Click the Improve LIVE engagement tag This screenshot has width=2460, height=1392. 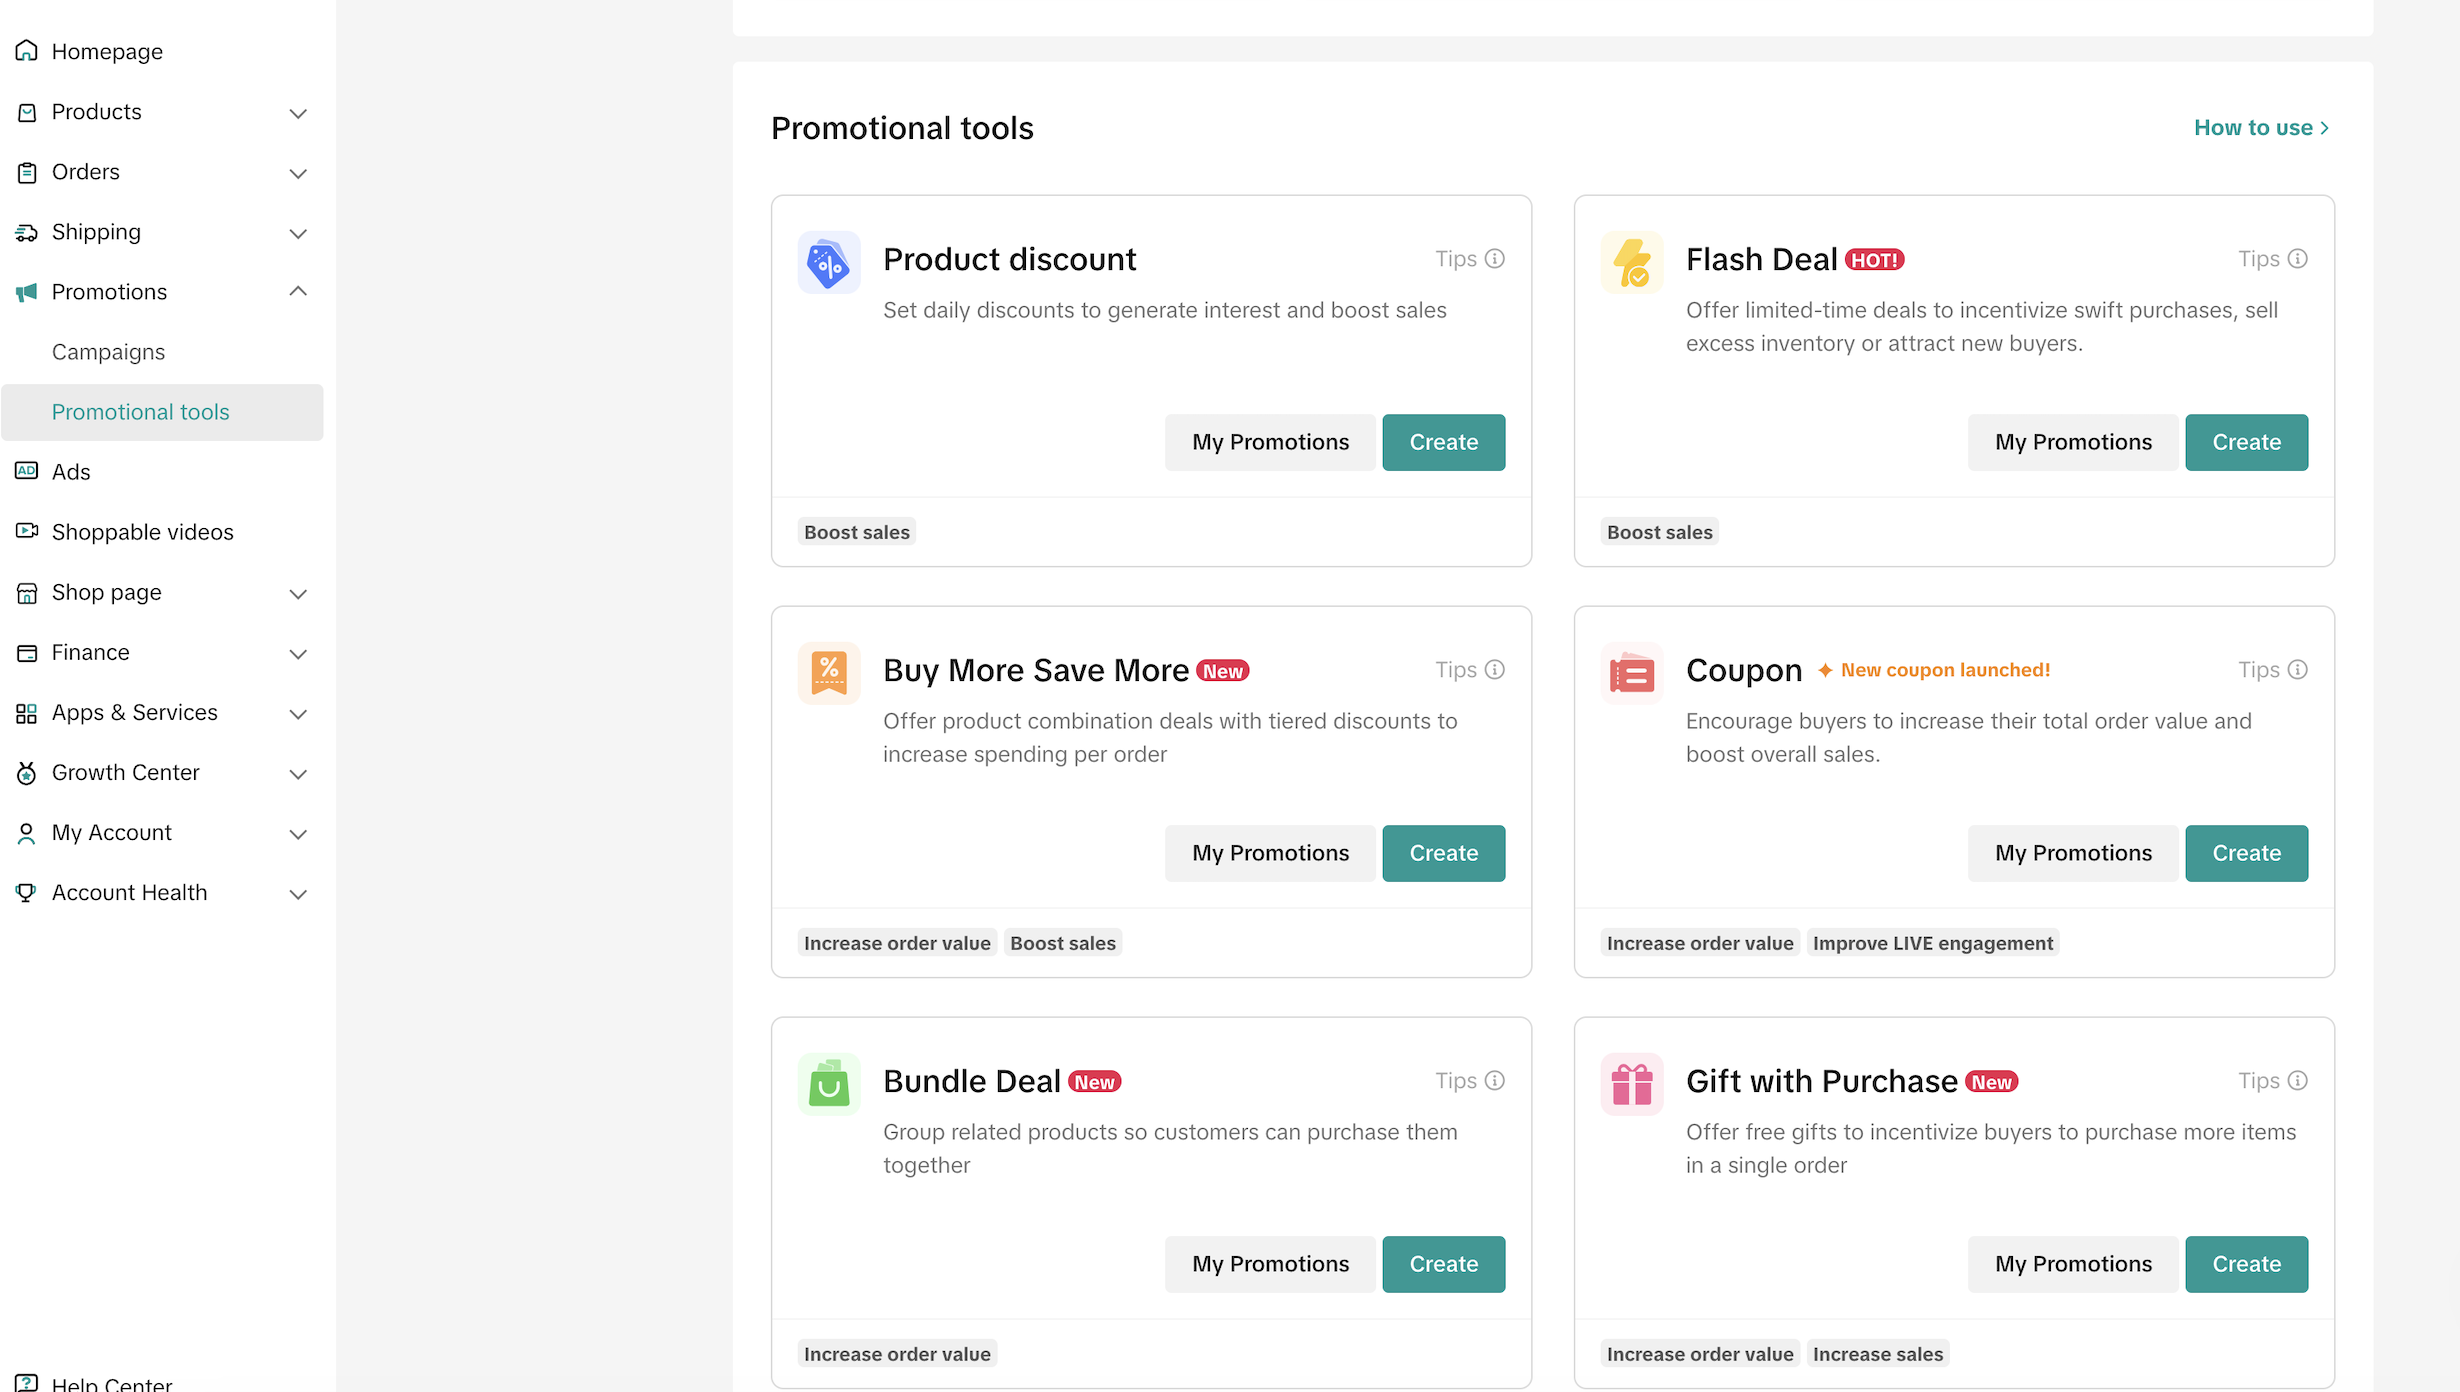(1932, 943)
